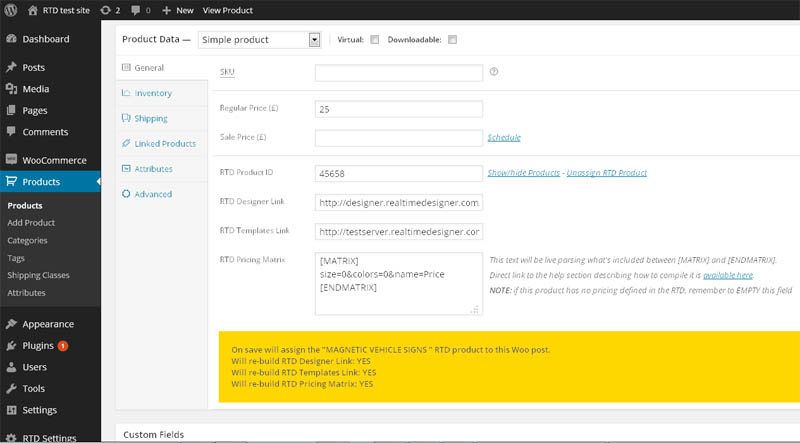This screenshot has width=800, height=443.
Task: Open Add Product submenu item
Action: pos(31,223)
